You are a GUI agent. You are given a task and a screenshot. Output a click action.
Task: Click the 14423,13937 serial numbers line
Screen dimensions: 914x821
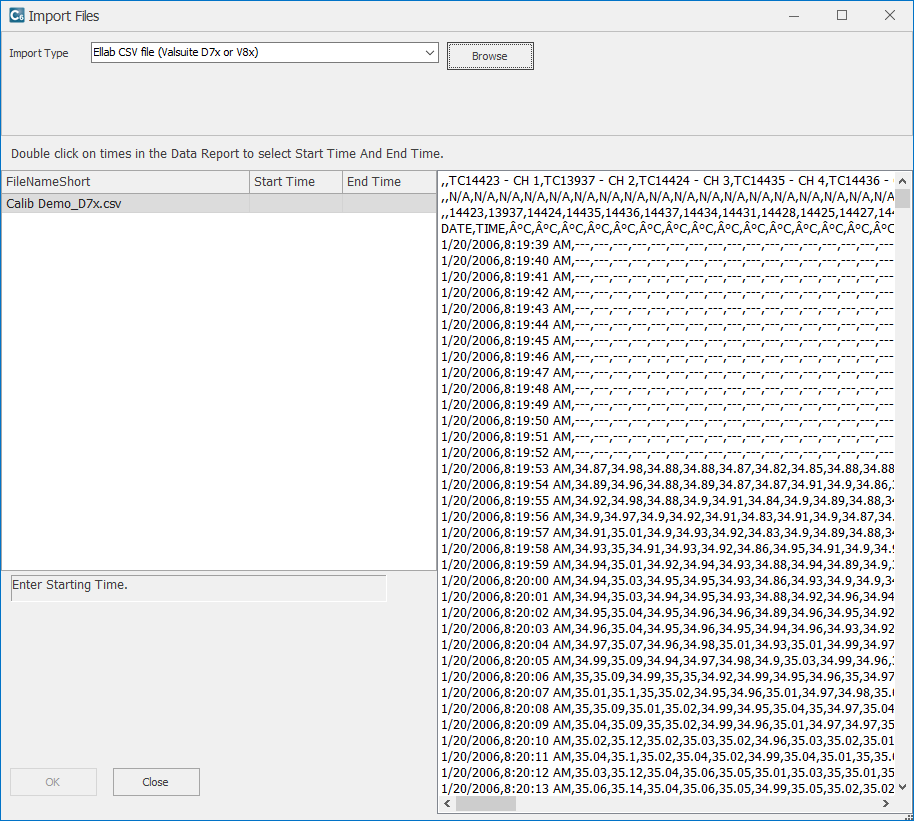[667, 213]
